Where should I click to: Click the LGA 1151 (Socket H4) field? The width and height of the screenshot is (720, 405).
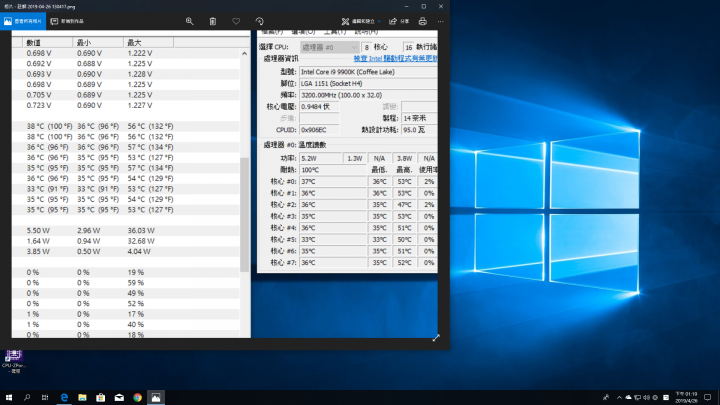[x=368, y=84]
